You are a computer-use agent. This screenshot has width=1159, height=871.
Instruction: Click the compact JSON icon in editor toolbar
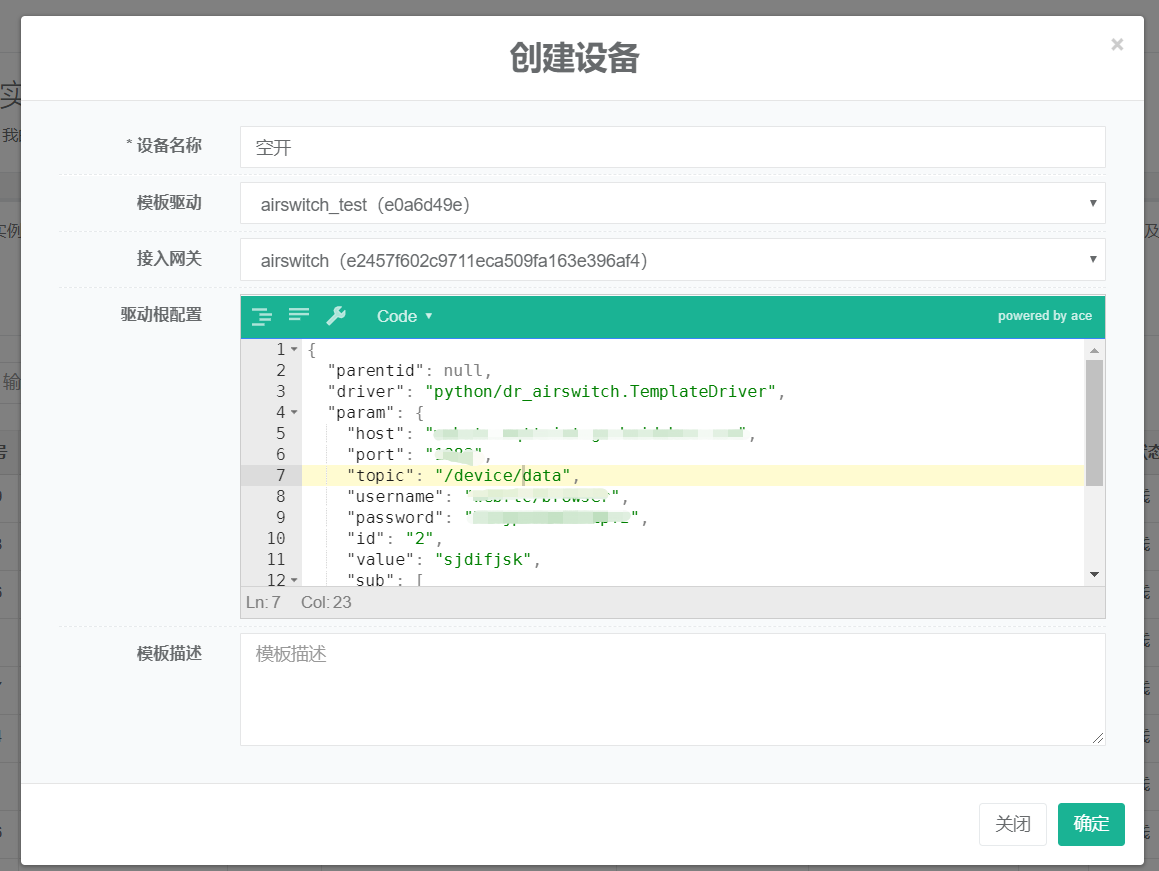pyautogui.click(x=299, y=315)
